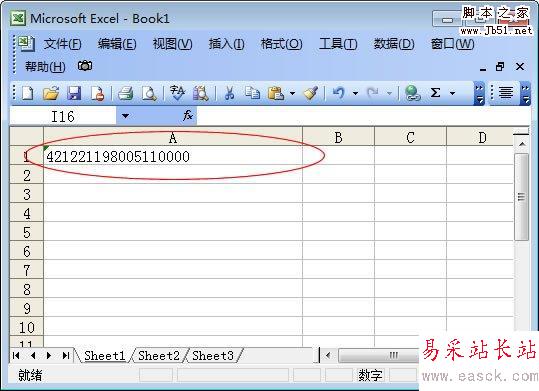Open the 工具(T) menu
This screenshot has width=539, height=391.
tap(338, 44)
